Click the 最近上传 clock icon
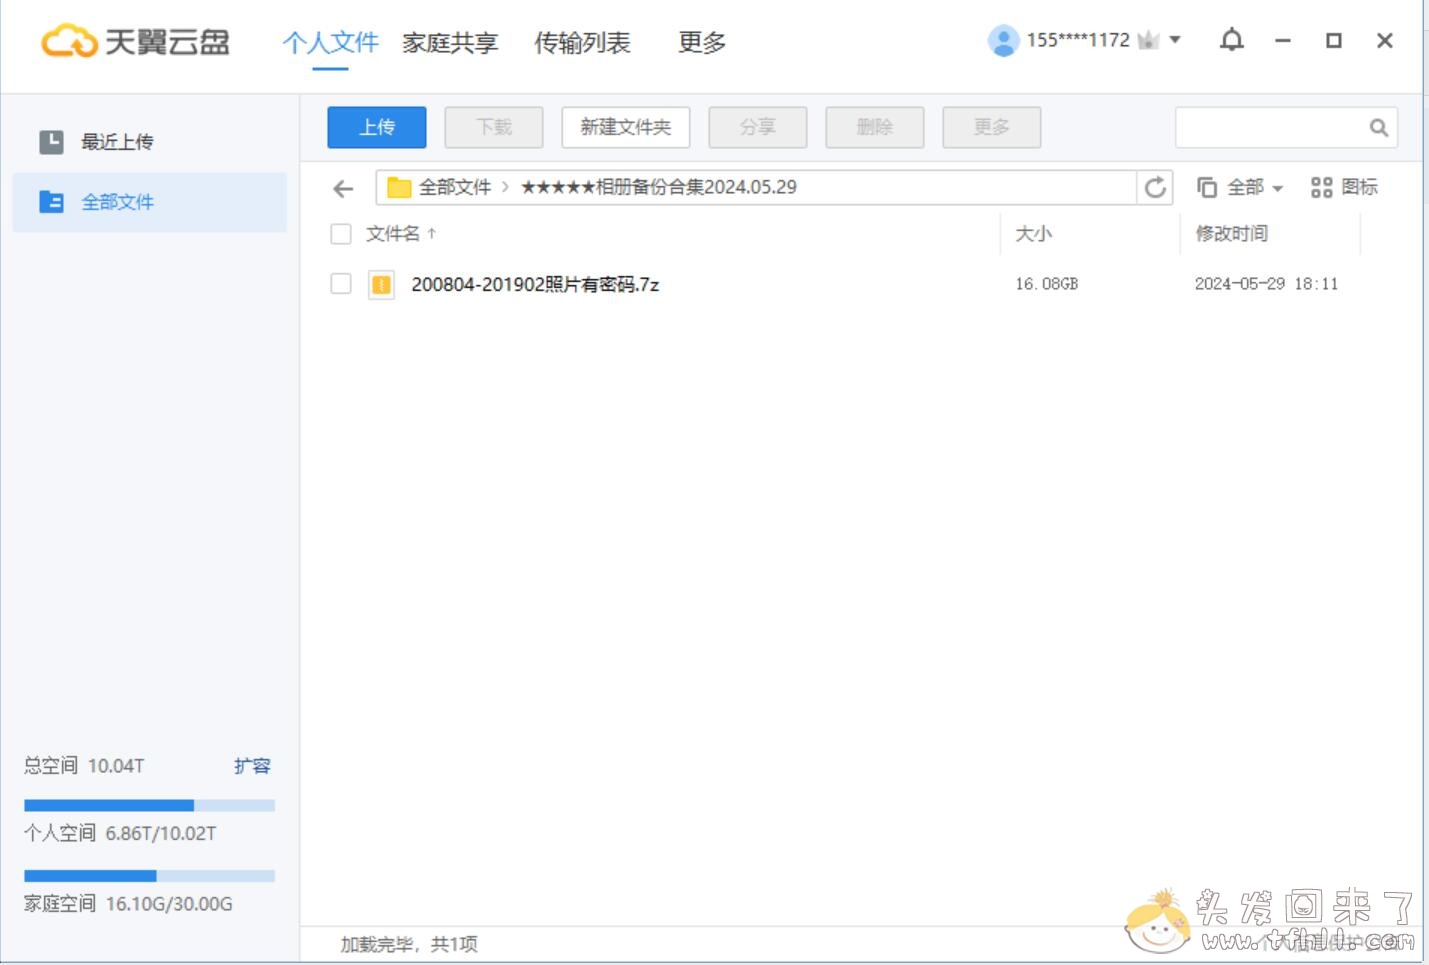Viewport: 1429px width, 965px height. click(51, 142)
